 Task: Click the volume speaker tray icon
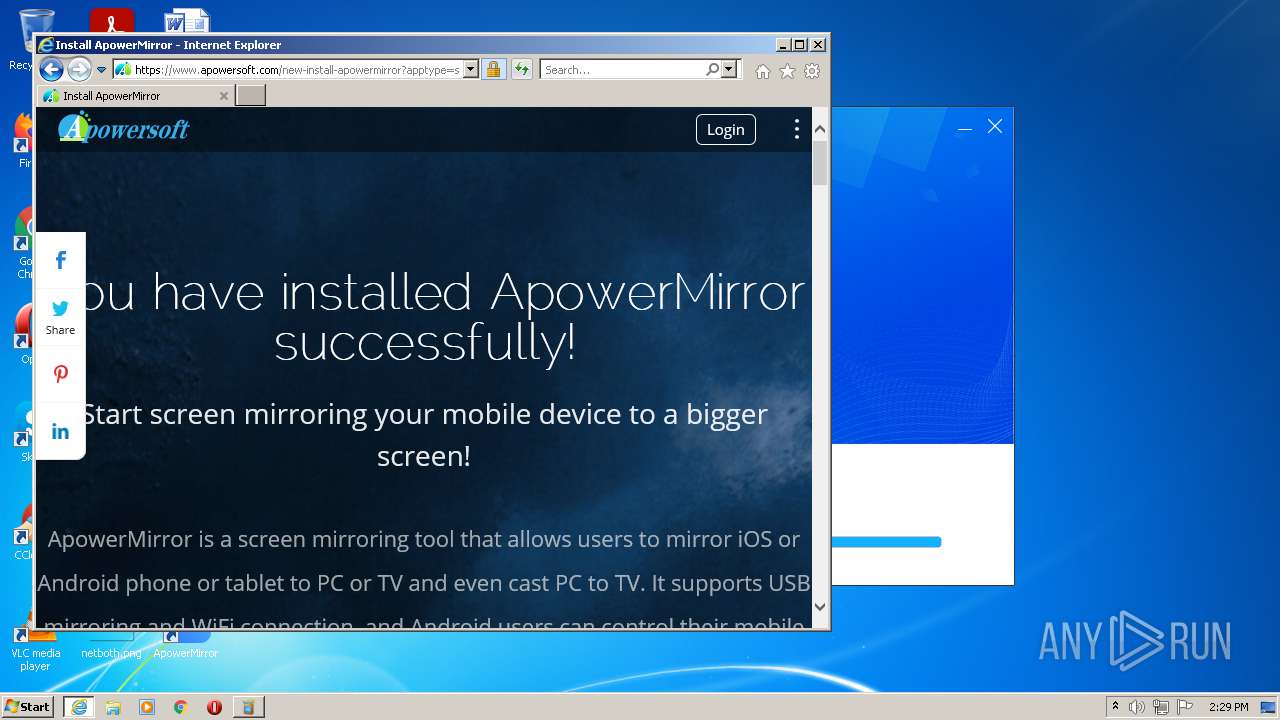click(x=1137, y=707)
